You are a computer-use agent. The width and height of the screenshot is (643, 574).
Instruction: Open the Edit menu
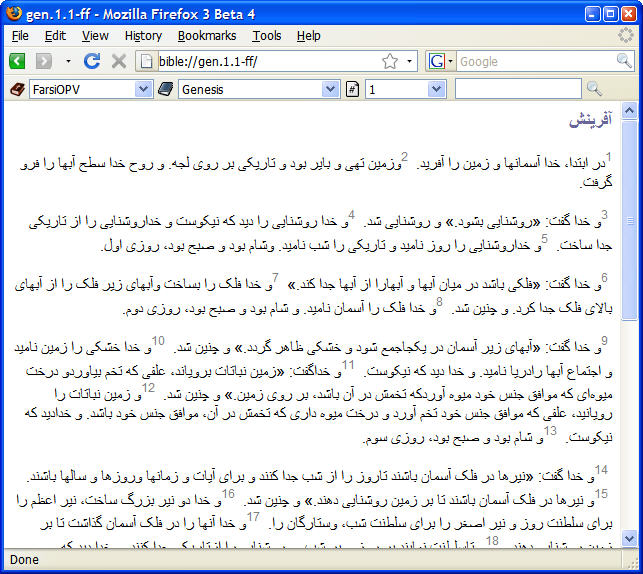pos(55,36)
